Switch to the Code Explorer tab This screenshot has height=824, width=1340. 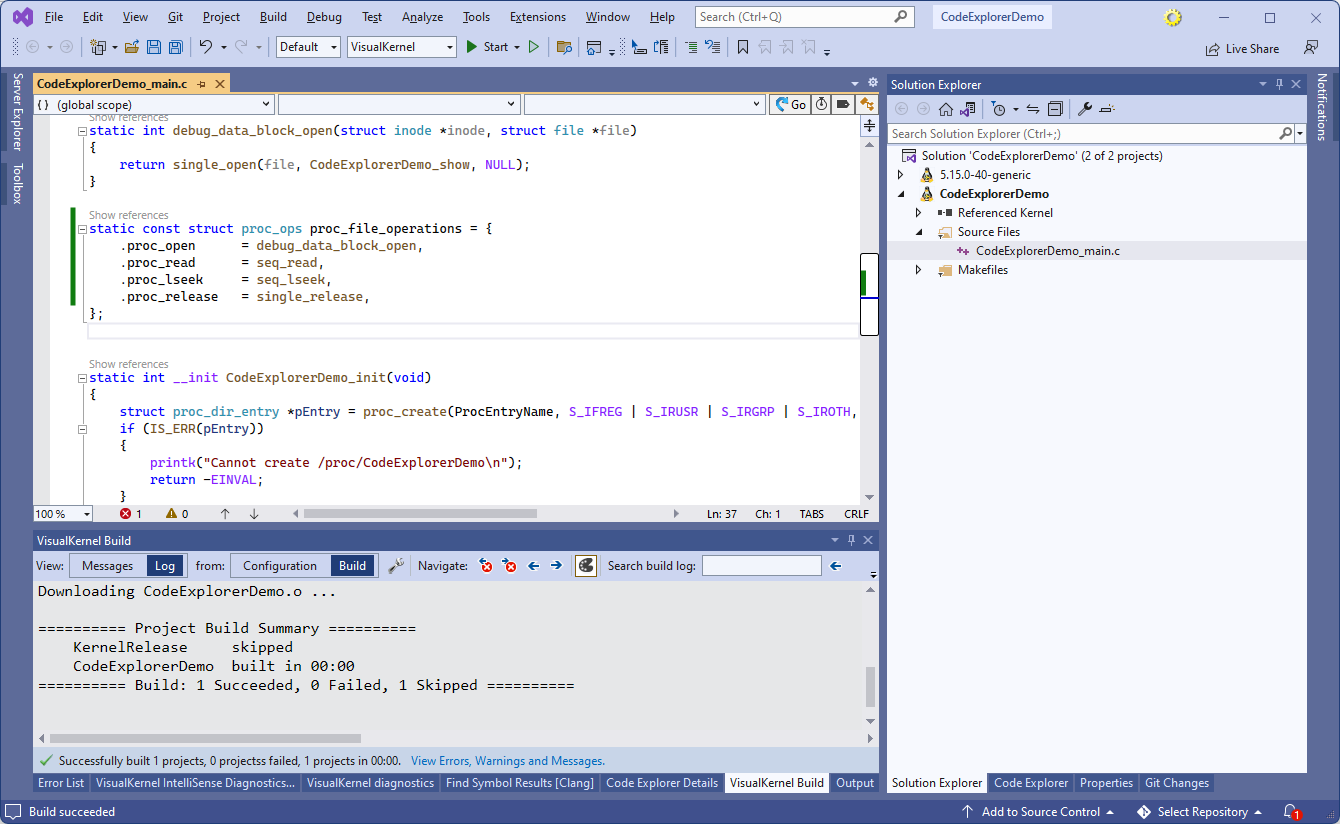[x=1031, y=783]
